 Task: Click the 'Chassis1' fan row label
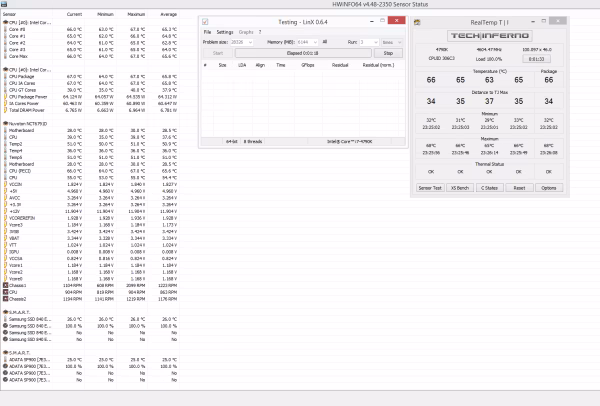(x=18, y=285)
